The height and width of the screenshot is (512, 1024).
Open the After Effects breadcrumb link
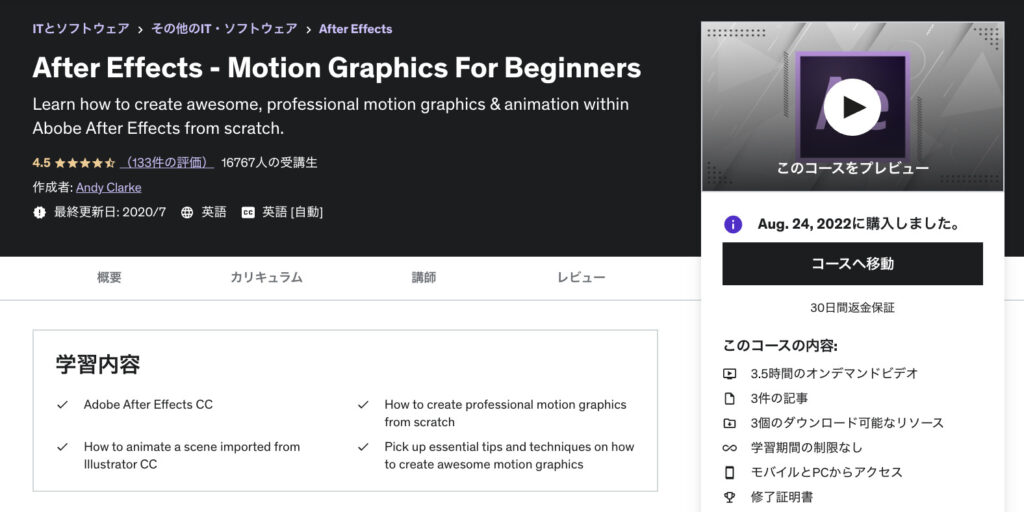[x=355, y=29]
